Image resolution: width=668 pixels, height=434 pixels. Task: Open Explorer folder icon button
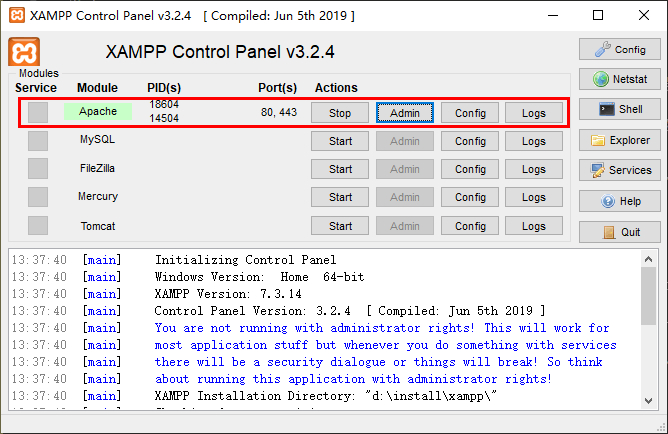pos(619,140)
